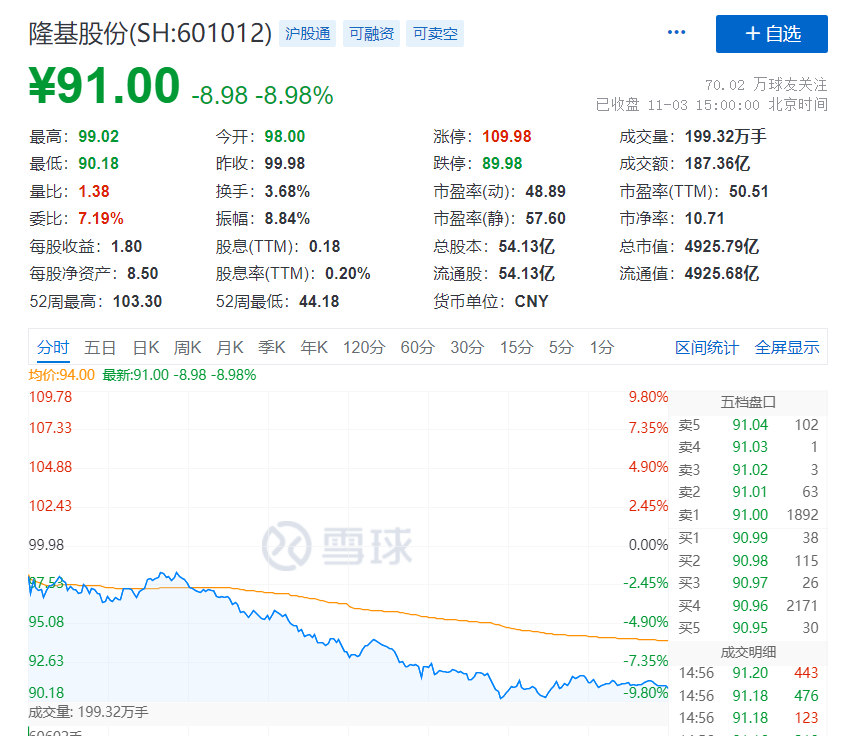Screen dimensions: 850x736
Task: Click the 109.78 price axis label
Action: 50,397
